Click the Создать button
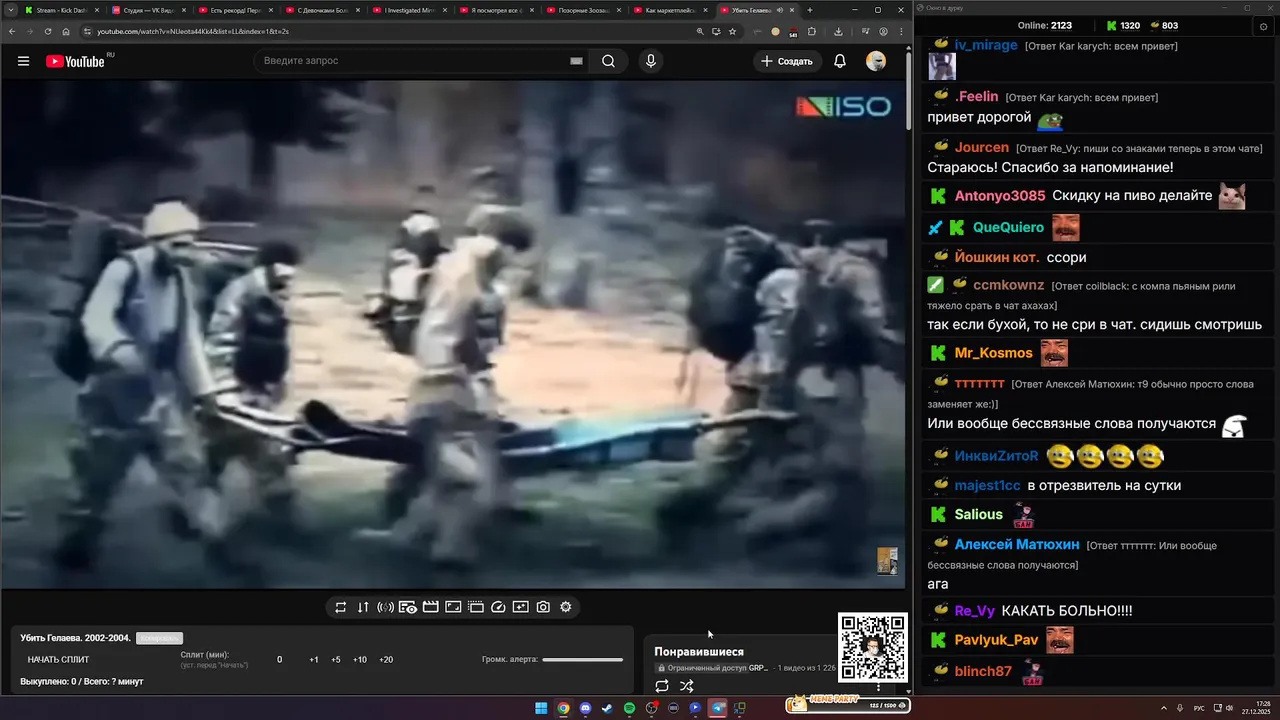 click(787, 61)
